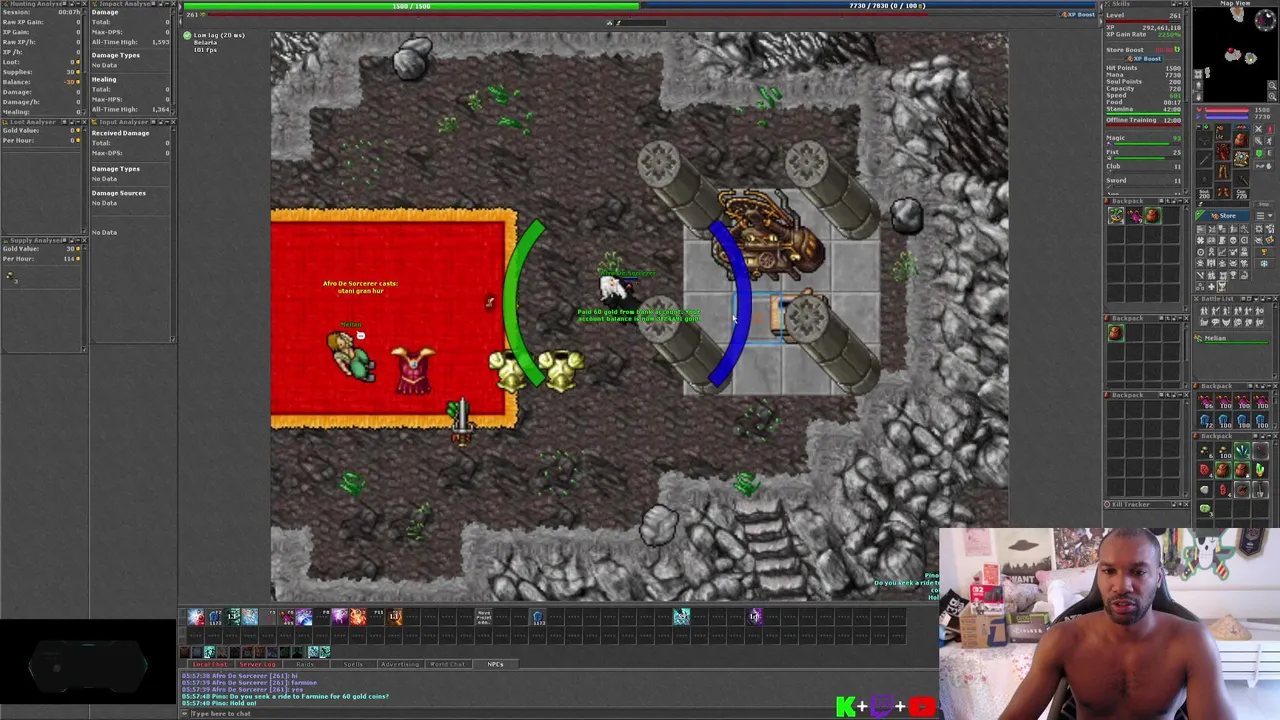Move minimap one floor up
This screenshot has height=720, width=1280.
pyautogui.click(x=1198, y=85)
